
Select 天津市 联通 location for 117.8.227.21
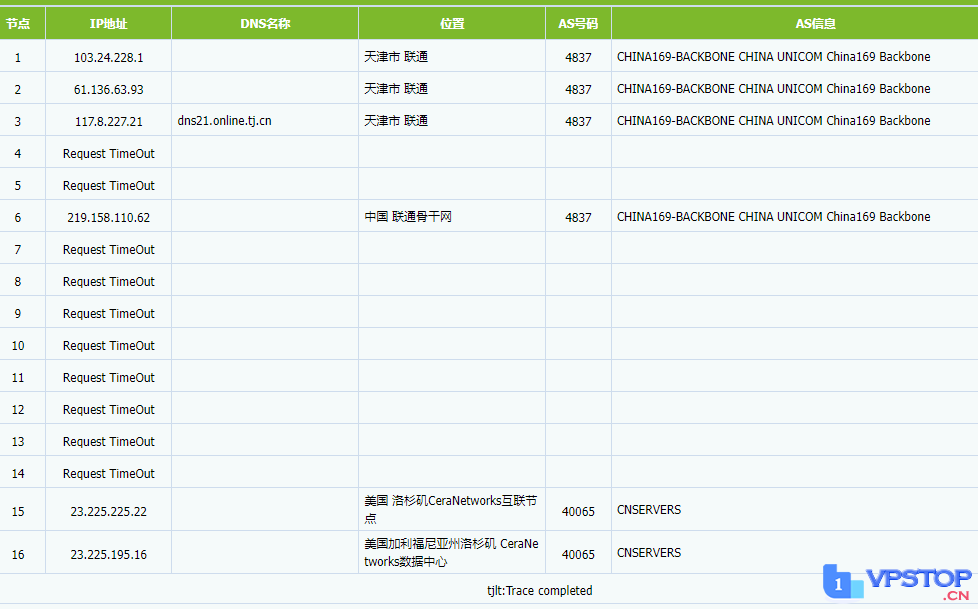(396, 120)
